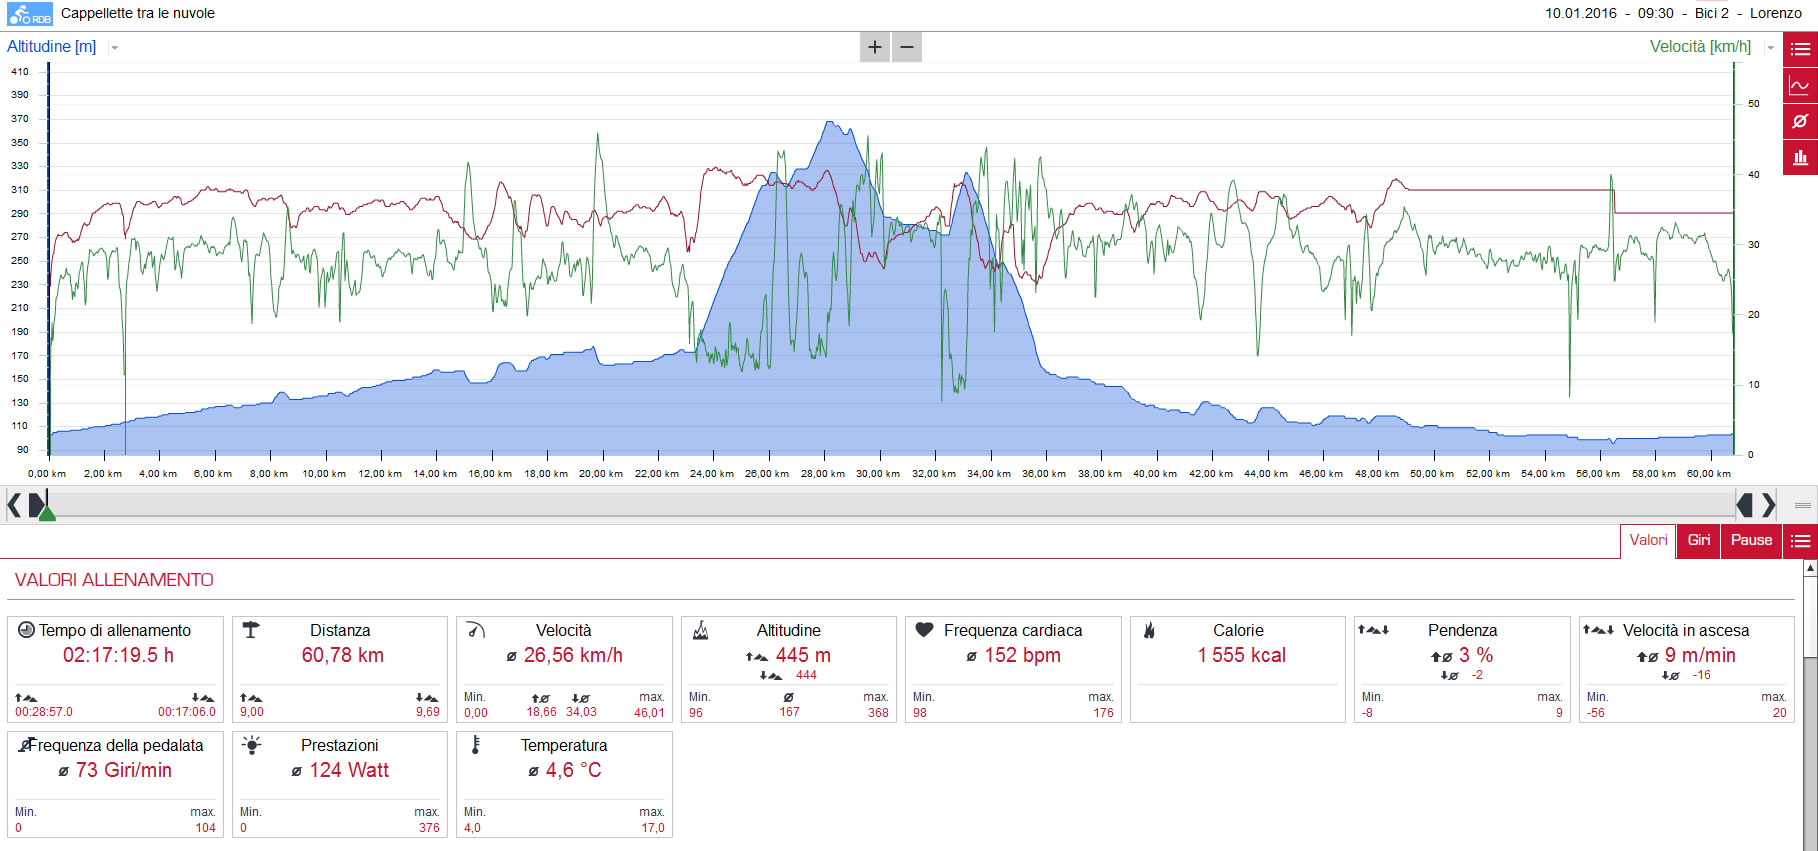1818x851 pixels.
Task: Open the list view icon top right
Action: pyautogui.click(x=1800, y=49)
